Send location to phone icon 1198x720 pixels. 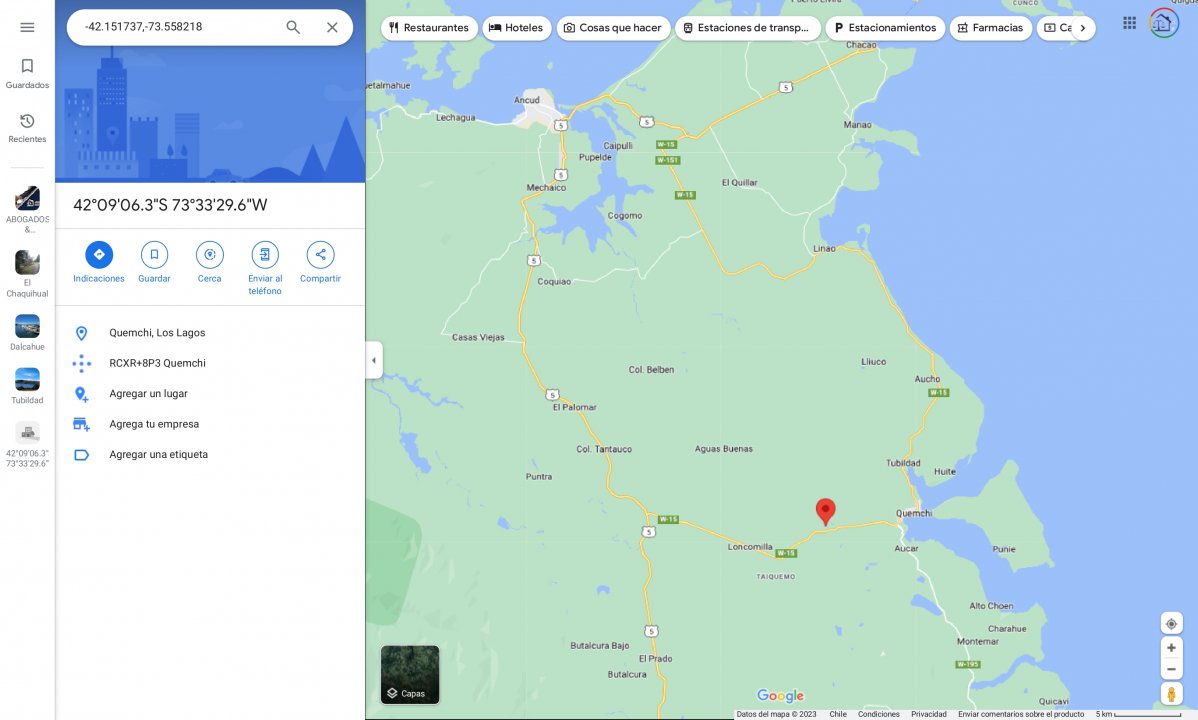(x=265, y=255)
